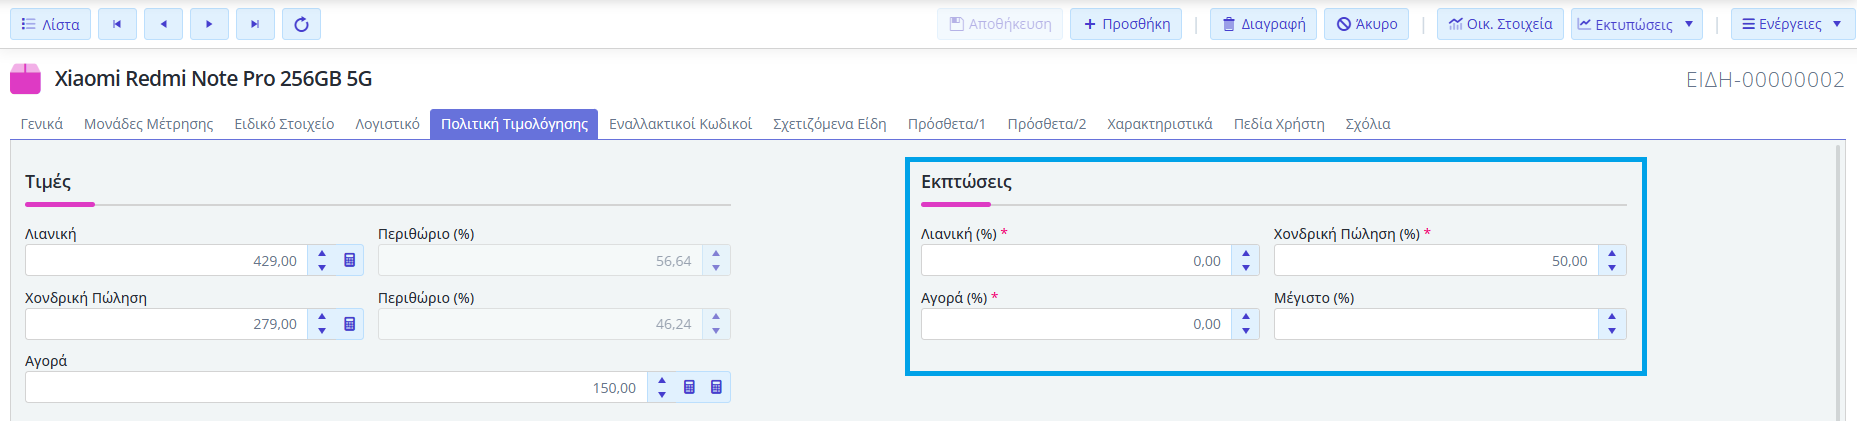Decrease Χονδρική Πώληση (%) with down arrow

[x=1612, y=267]
